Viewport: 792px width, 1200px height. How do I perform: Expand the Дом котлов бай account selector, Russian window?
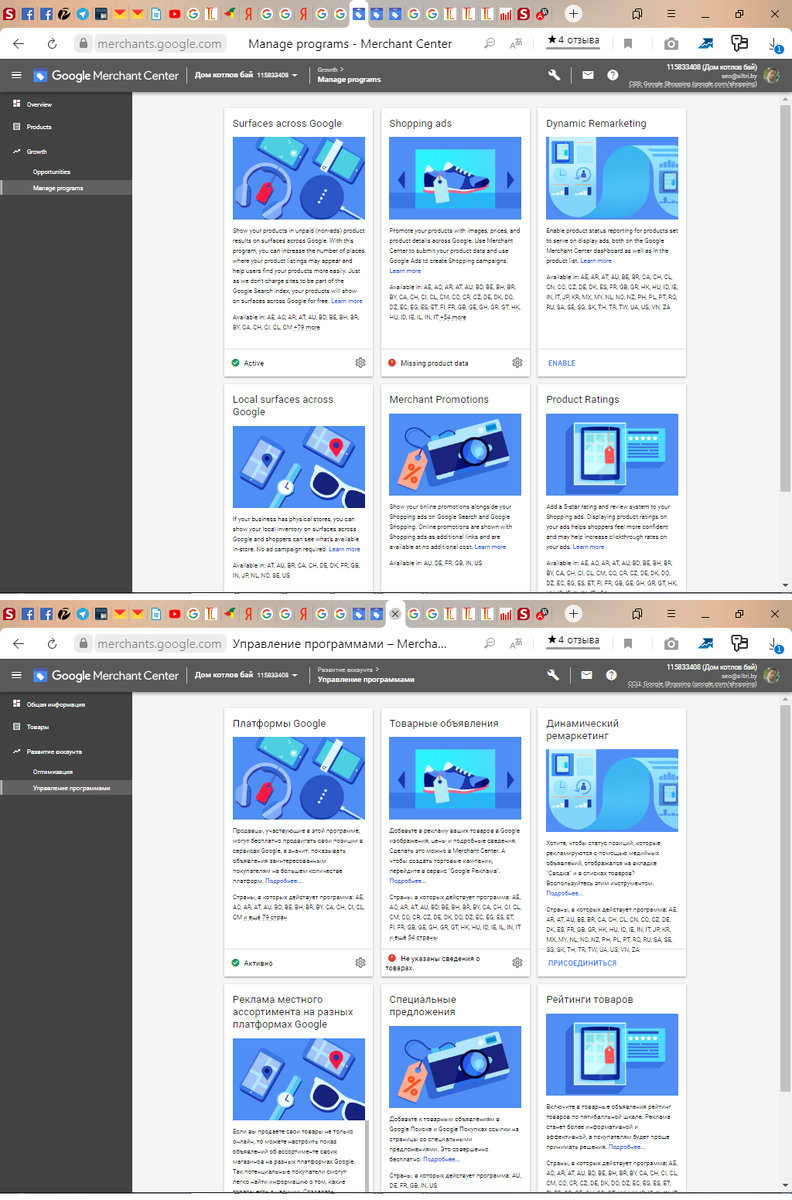pos(246,676)
